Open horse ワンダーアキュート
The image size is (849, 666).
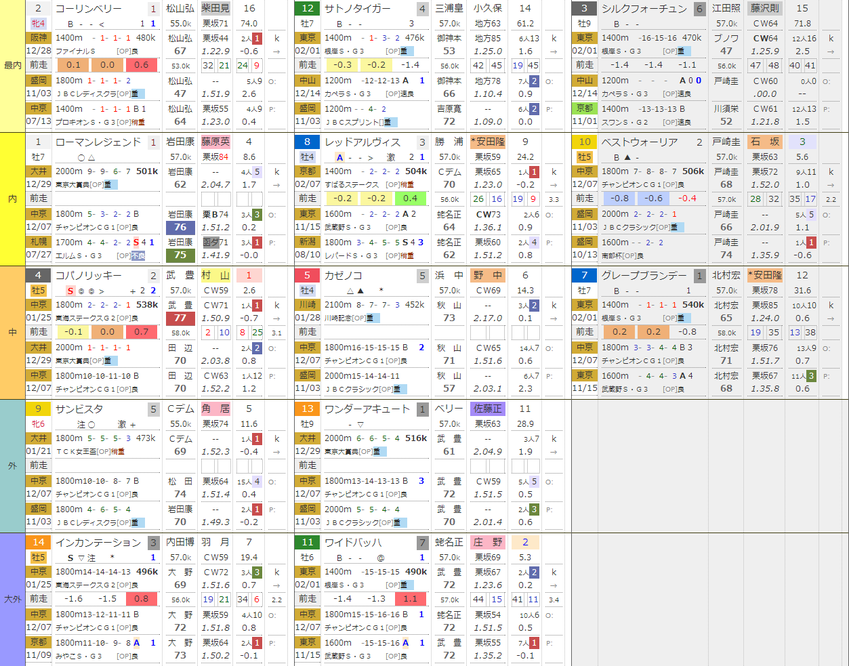[367, 409]
